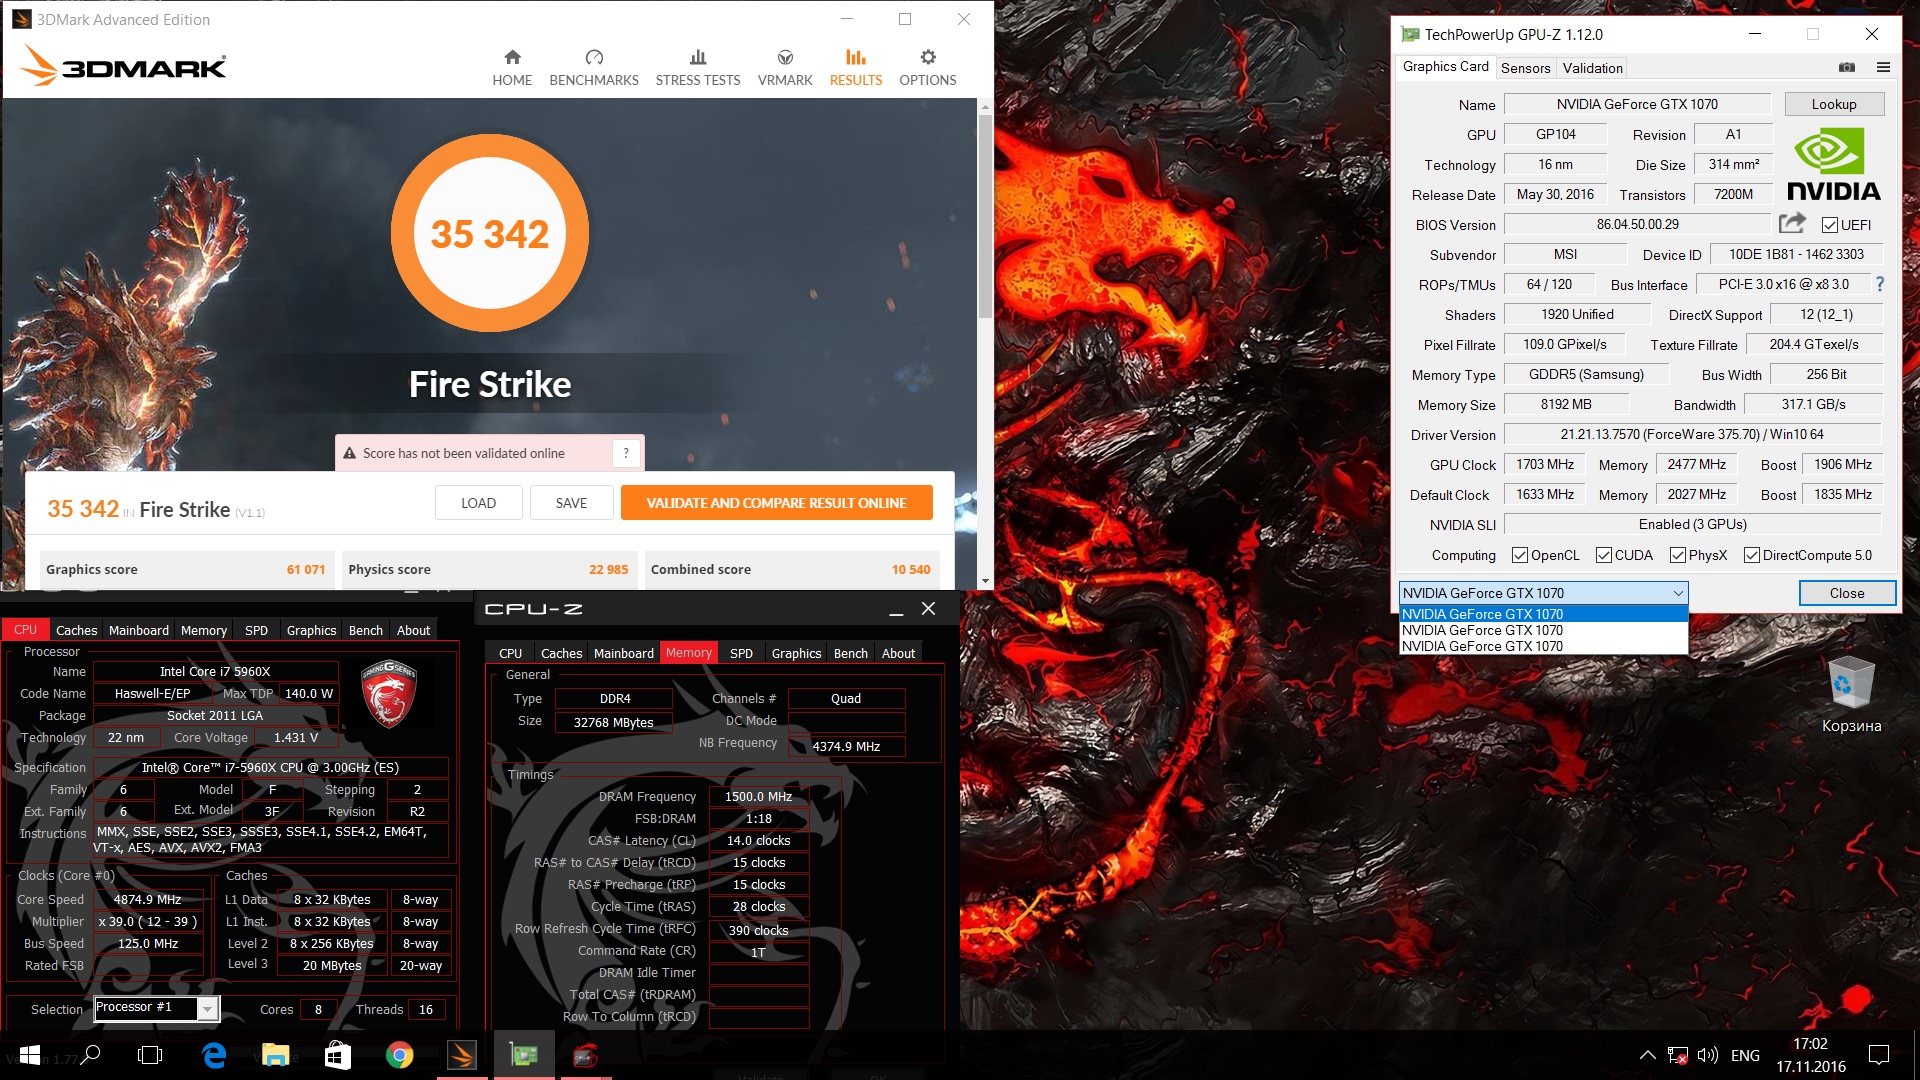
Task: Toggle the DirectCompute 5.0 checkbox
Action: (x=1752, y=555)
